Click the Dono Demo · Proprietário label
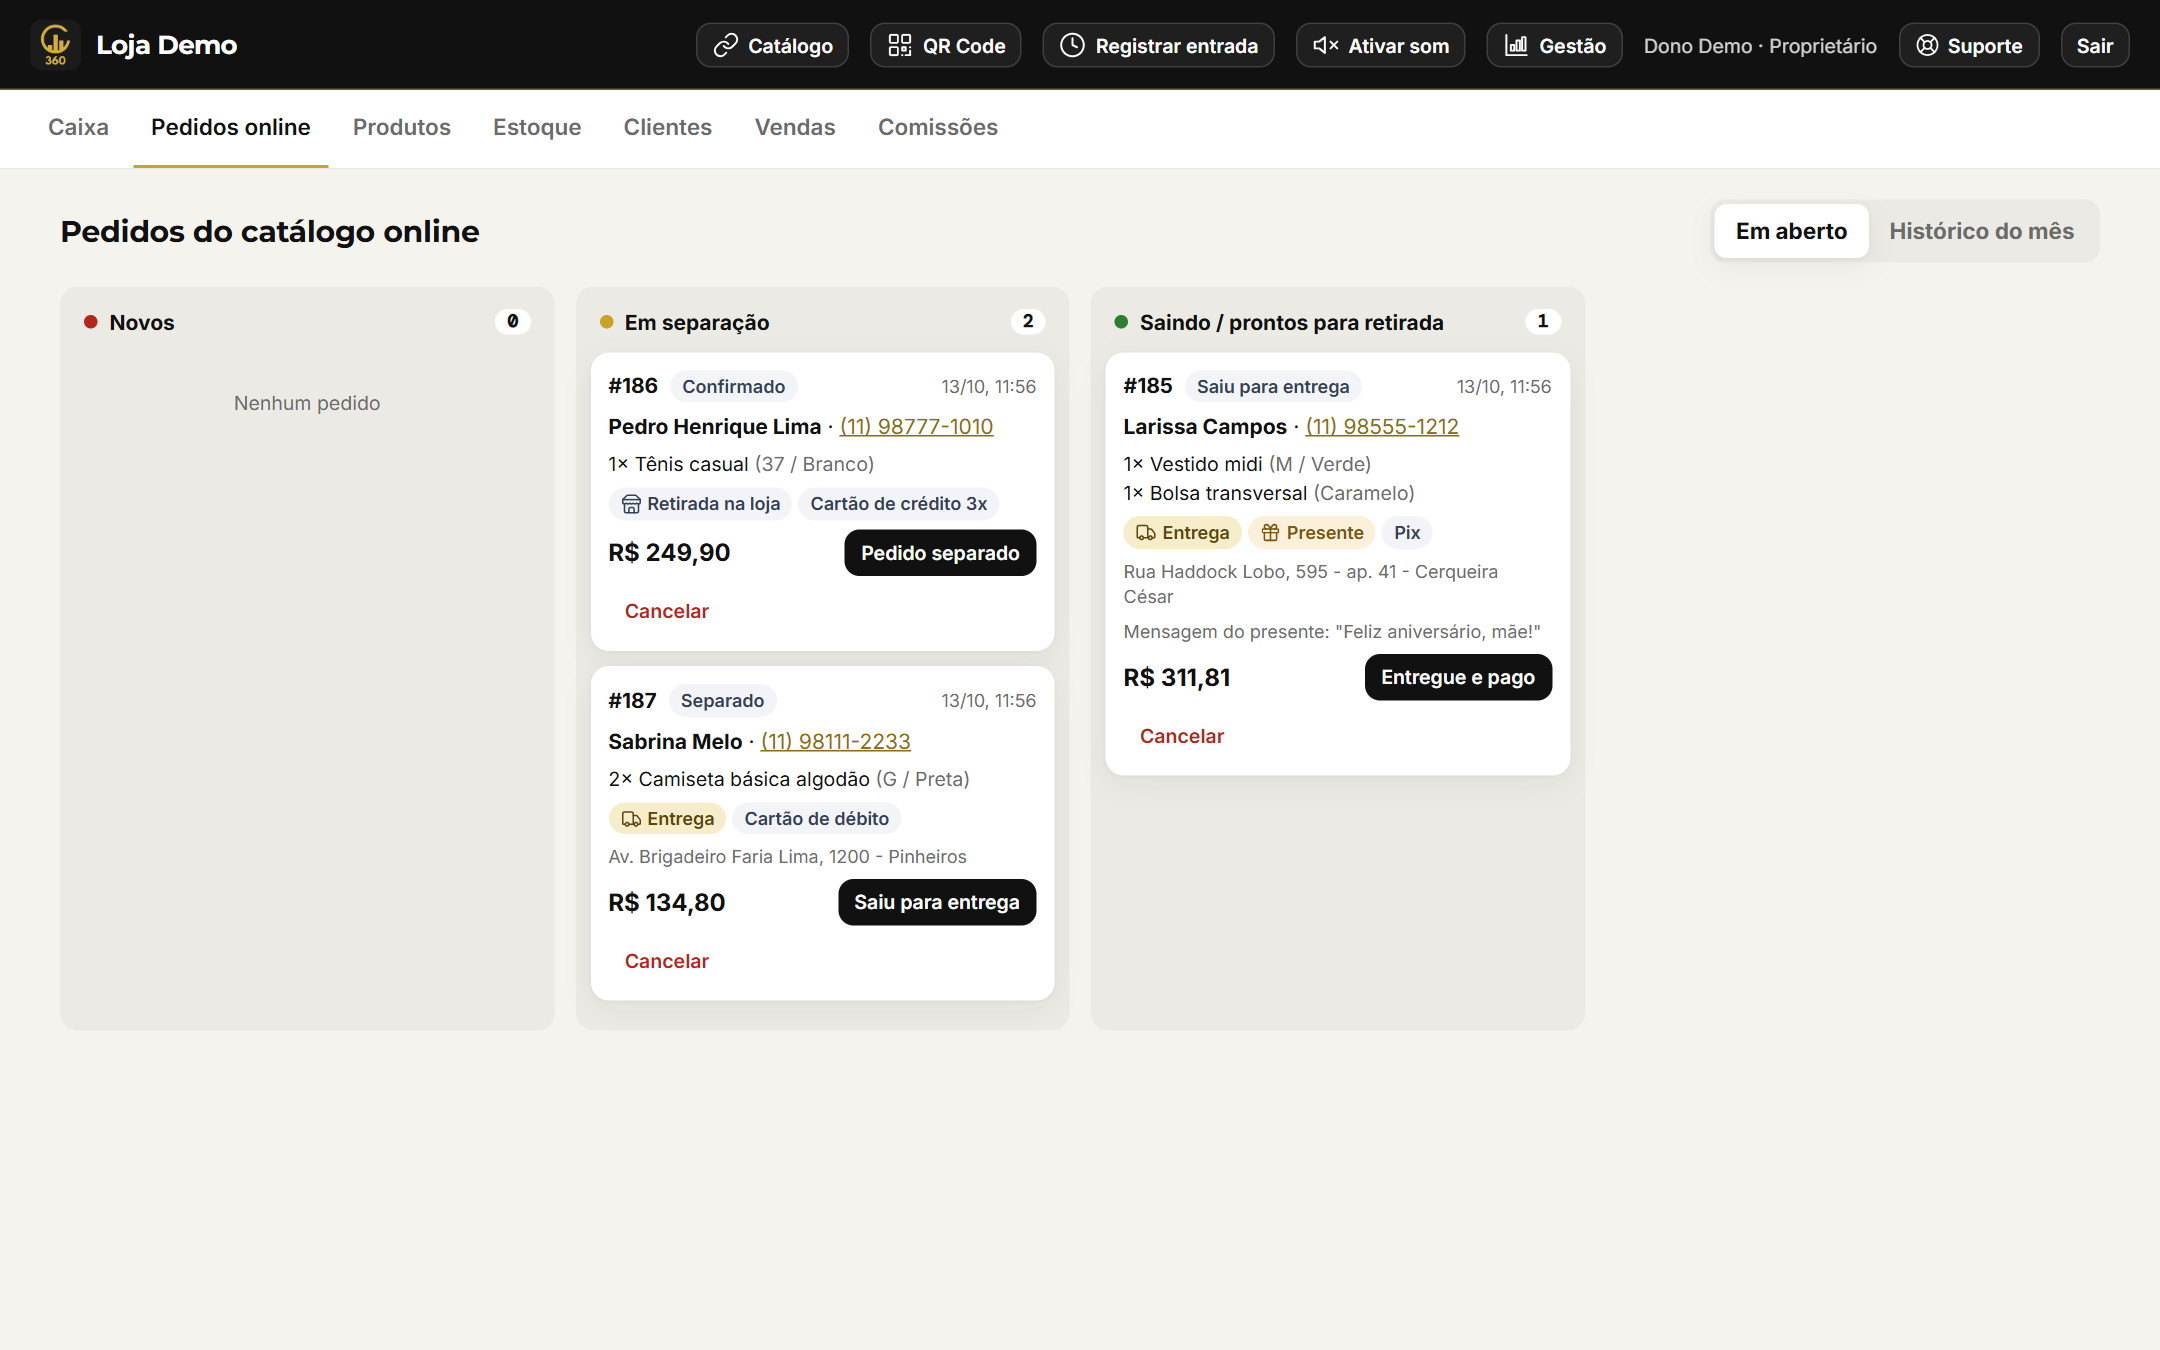 click(x=1760, y=46)
